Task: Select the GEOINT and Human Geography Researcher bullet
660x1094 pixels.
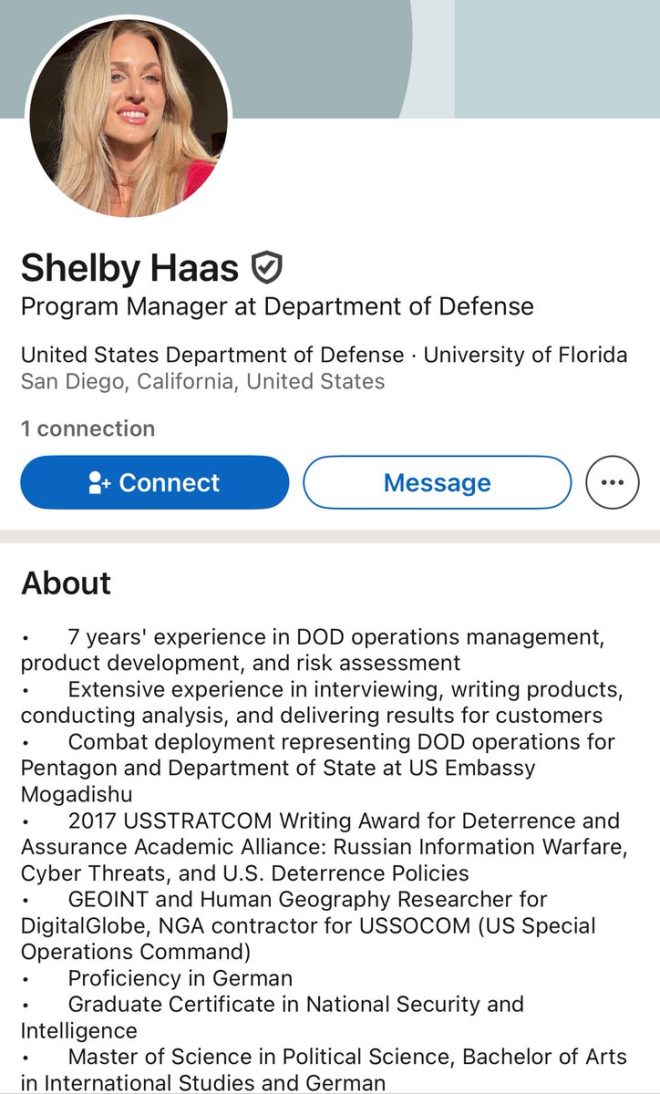Action: 308,925
